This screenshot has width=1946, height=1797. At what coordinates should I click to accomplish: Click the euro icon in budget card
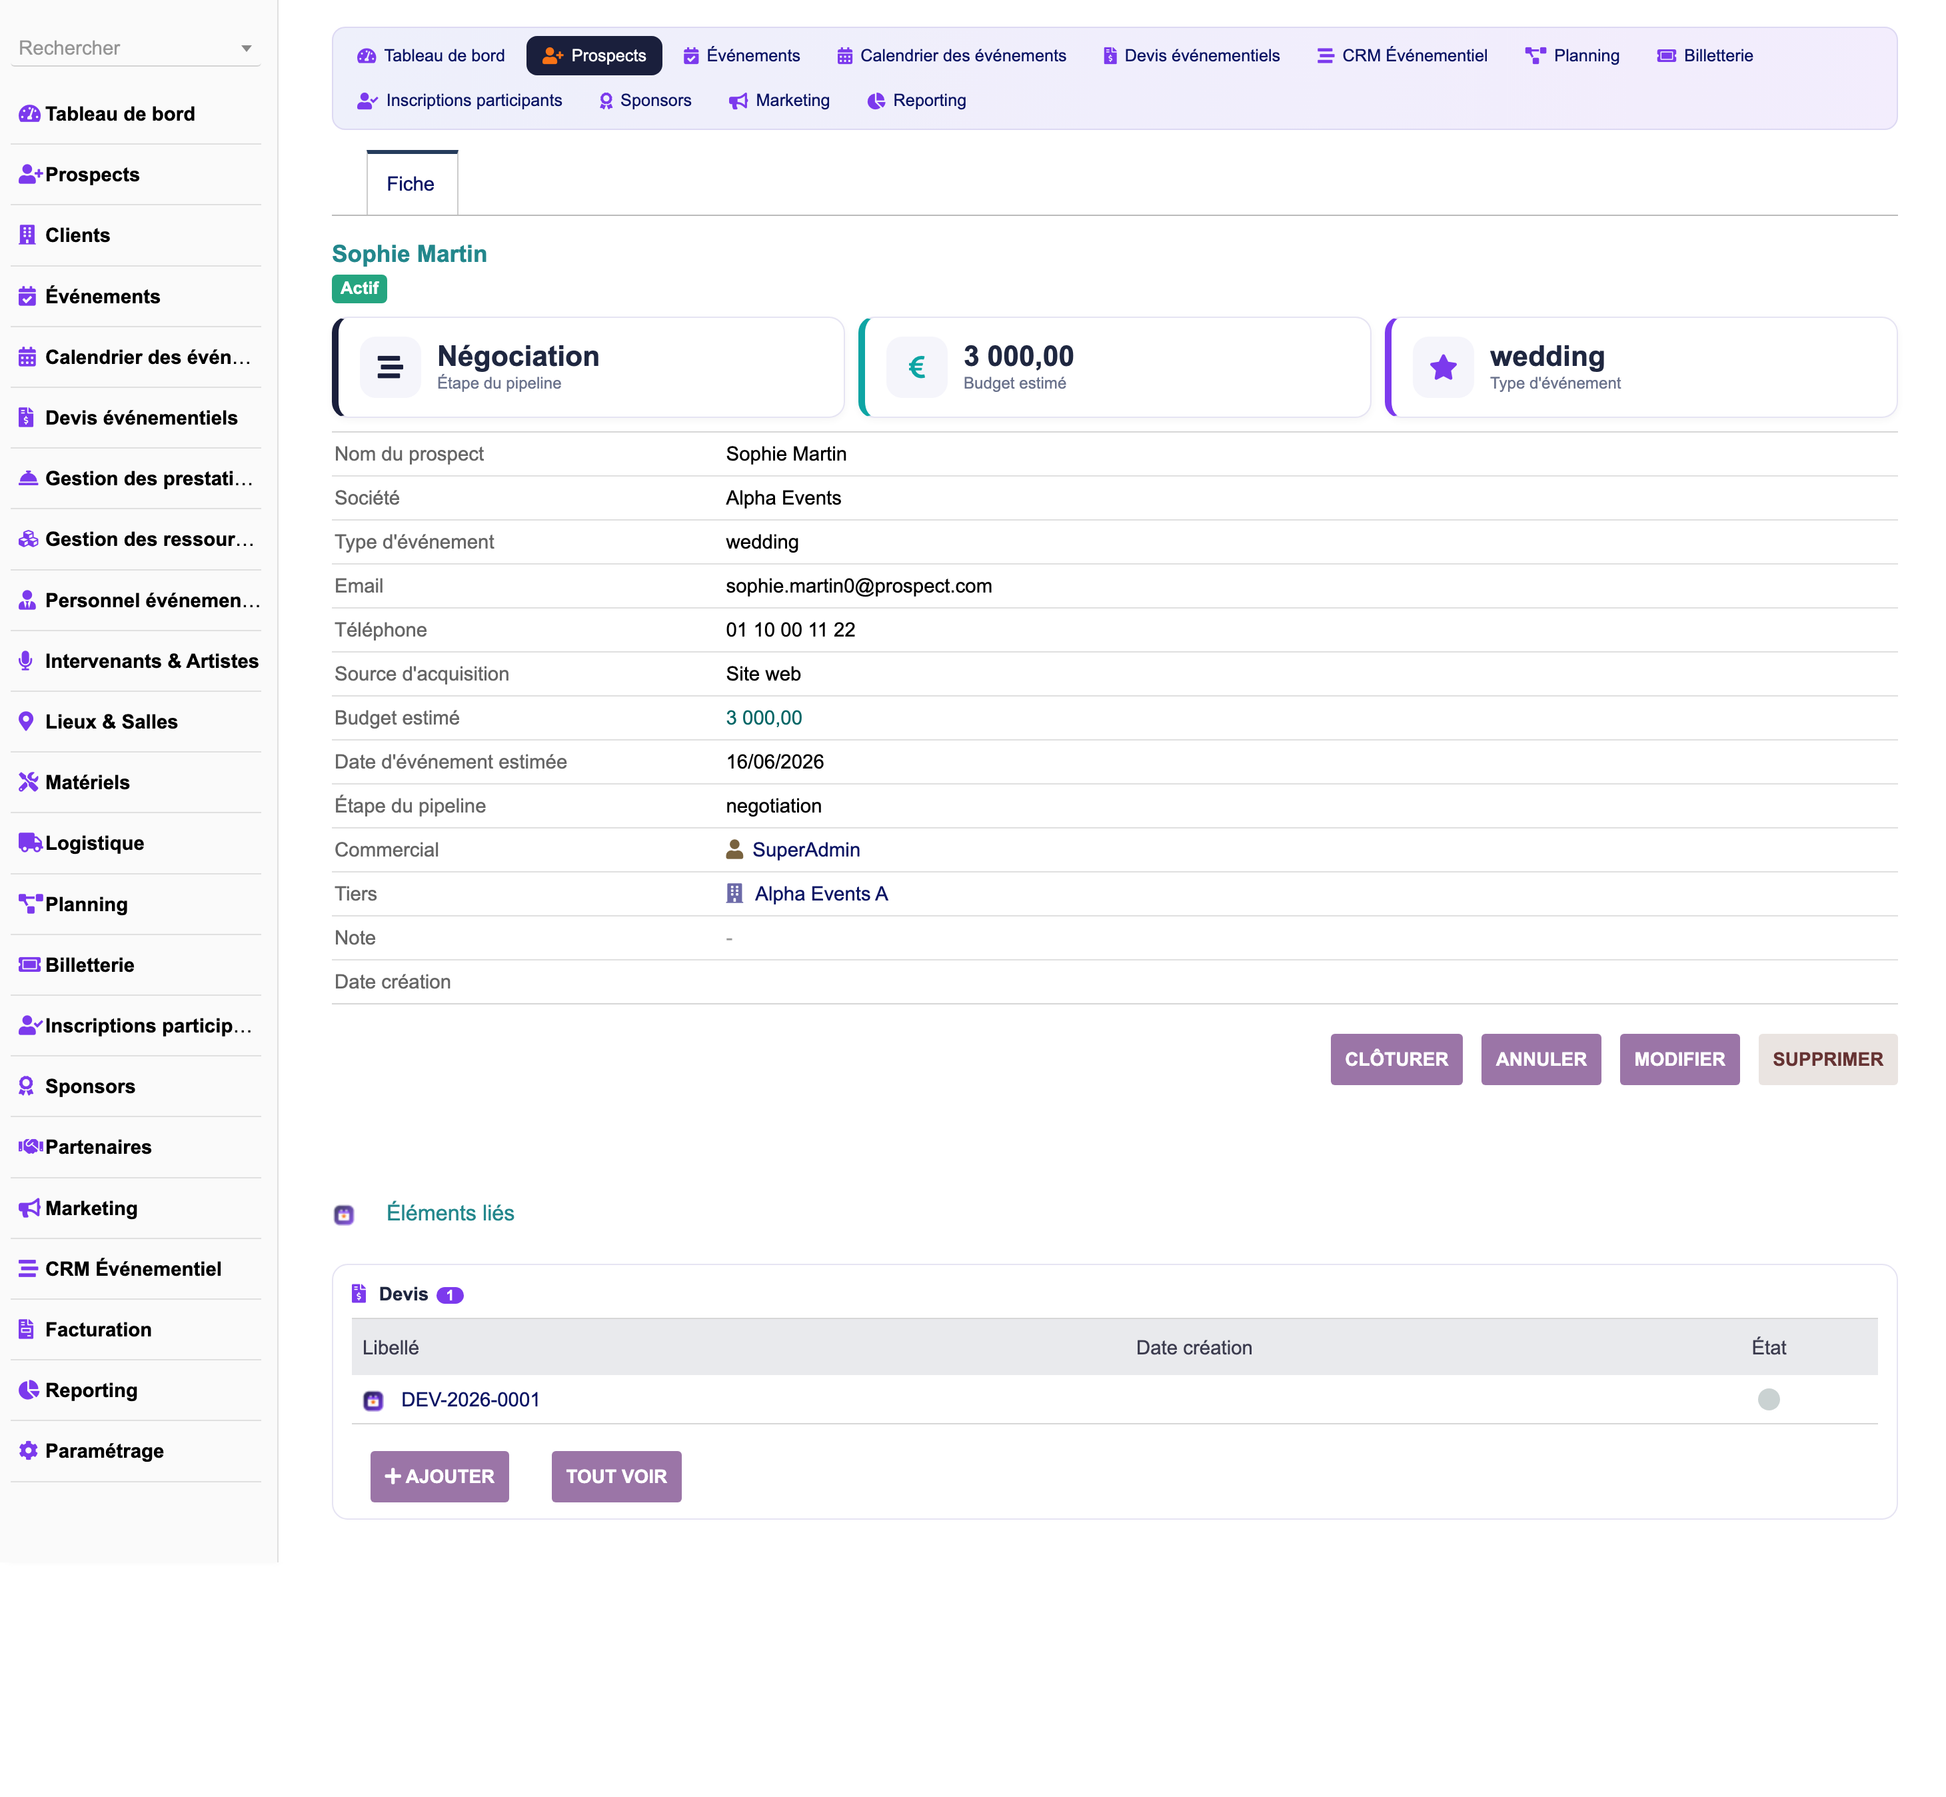pyautogui.click(x=916, y=368)
